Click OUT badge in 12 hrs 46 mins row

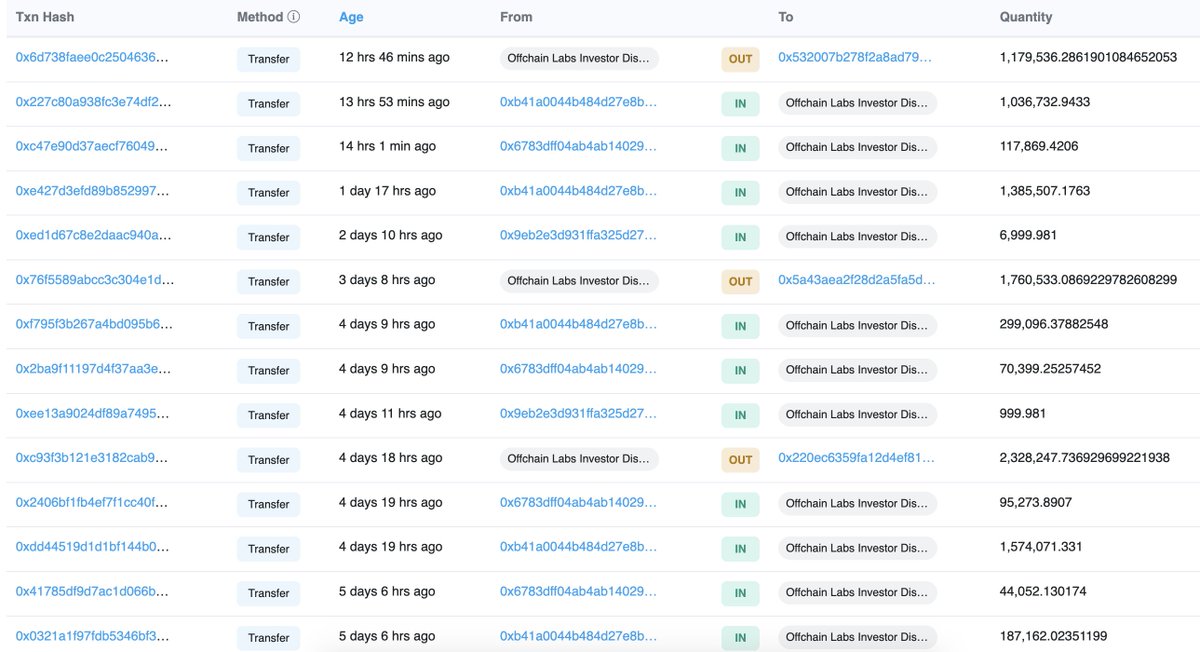[x=740, y=59]
